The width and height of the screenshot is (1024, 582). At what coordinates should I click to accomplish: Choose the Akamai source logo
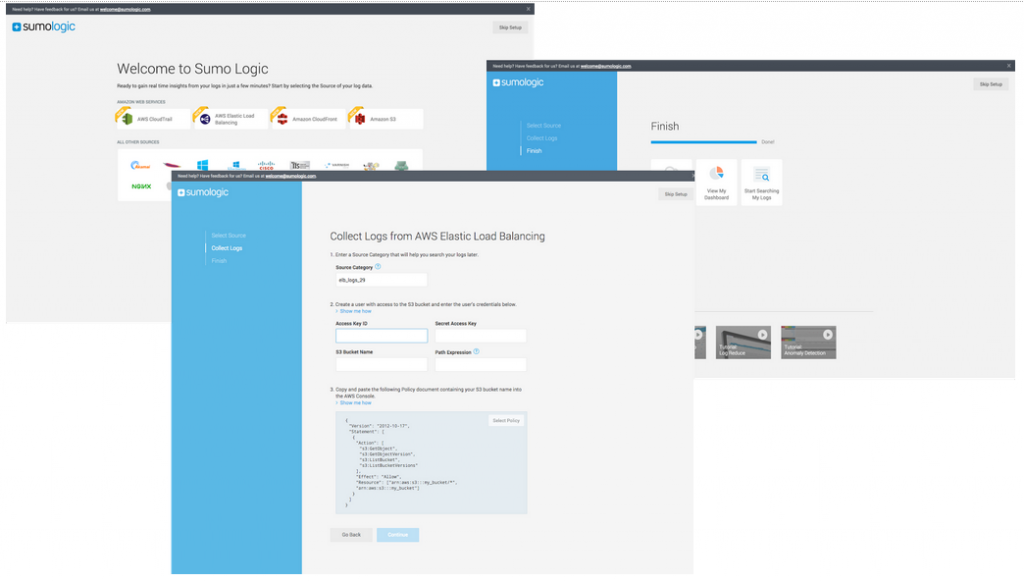[140, 166]
